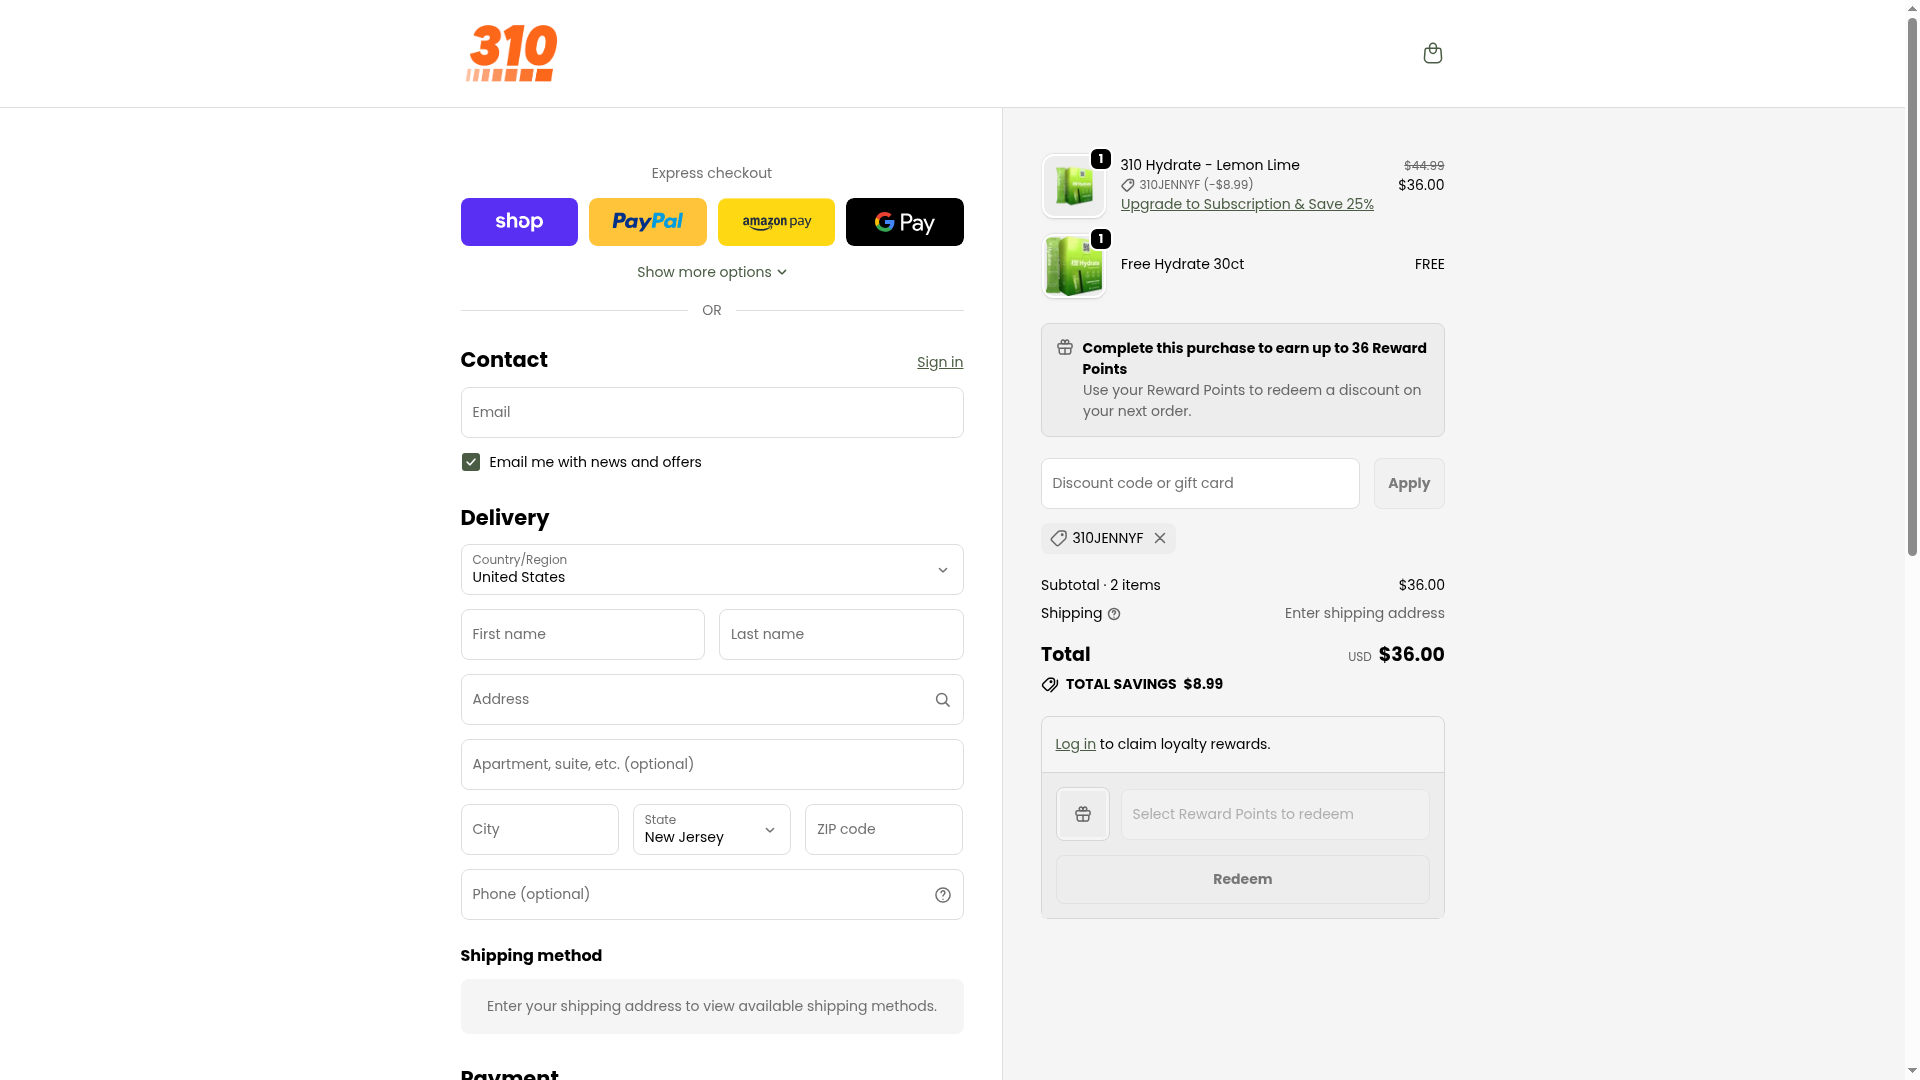Remove the 310JENNYF discount code
The image size is (1920, 1080).
[1160, 538]
